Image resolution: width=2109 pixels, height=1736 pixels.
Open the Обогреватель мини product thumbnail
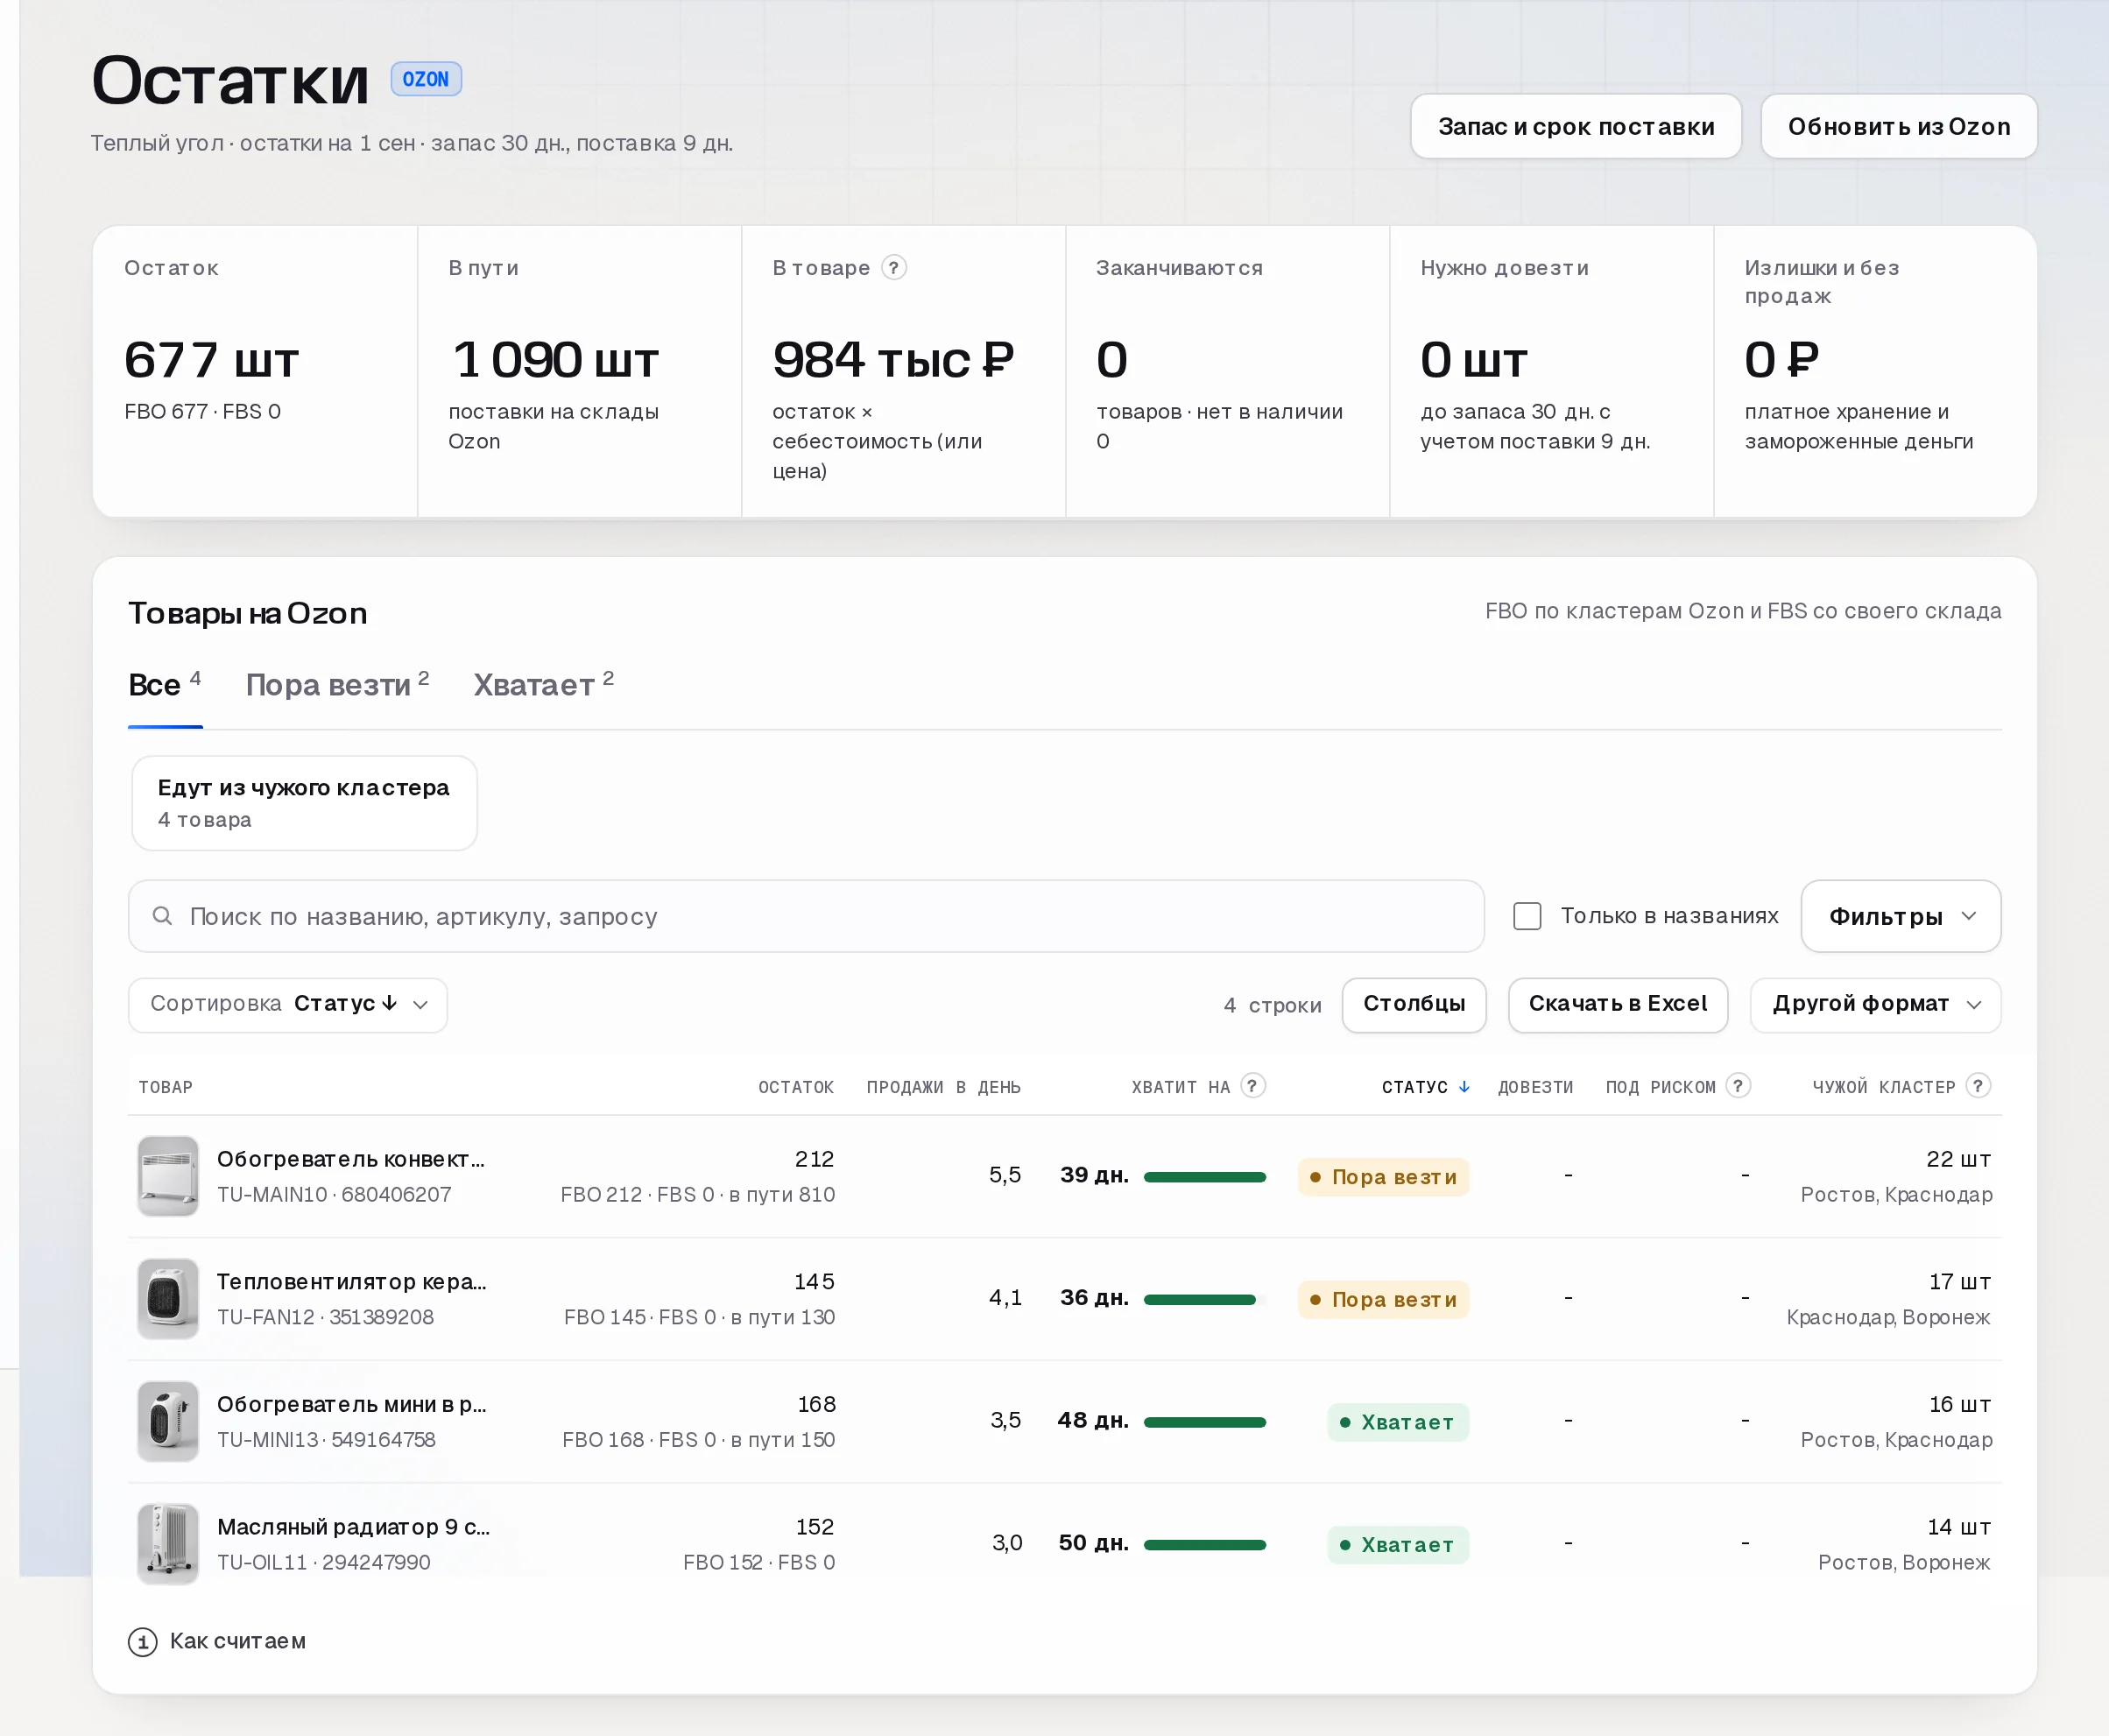(168, 1422)
